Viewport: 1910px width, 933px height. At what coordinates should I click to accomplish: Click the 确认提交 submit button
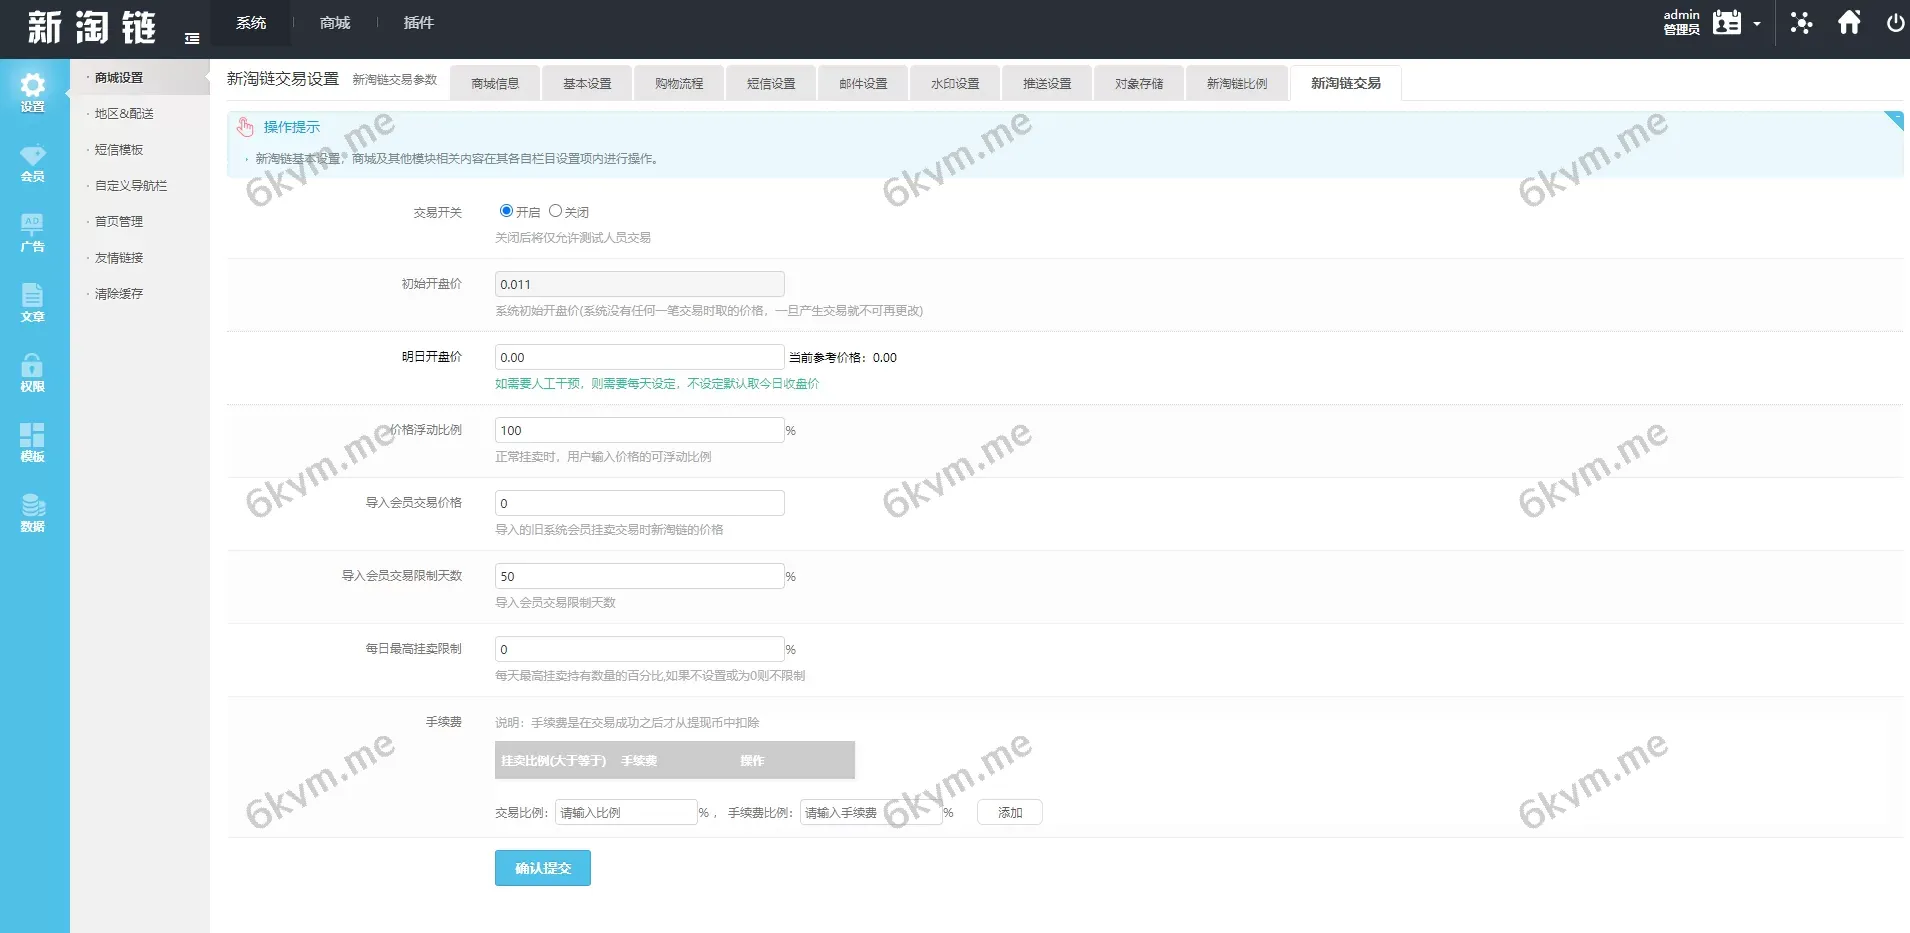(x=542, y=867)
